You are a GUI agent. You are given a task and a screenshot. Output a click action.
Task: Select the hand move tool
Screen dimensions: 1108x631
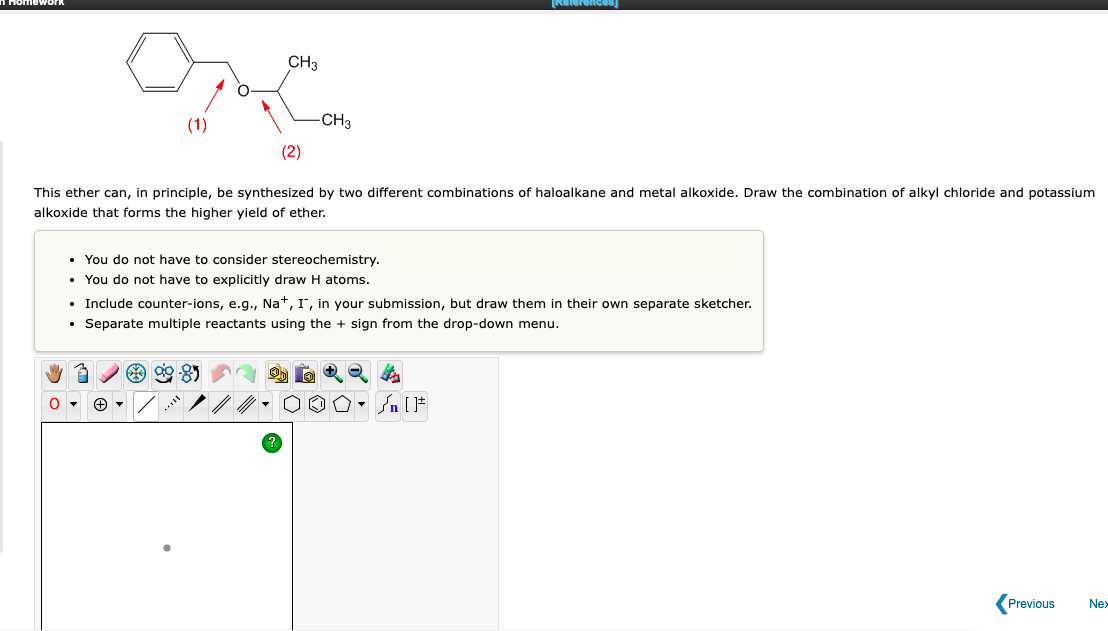(x=54, y=373)
